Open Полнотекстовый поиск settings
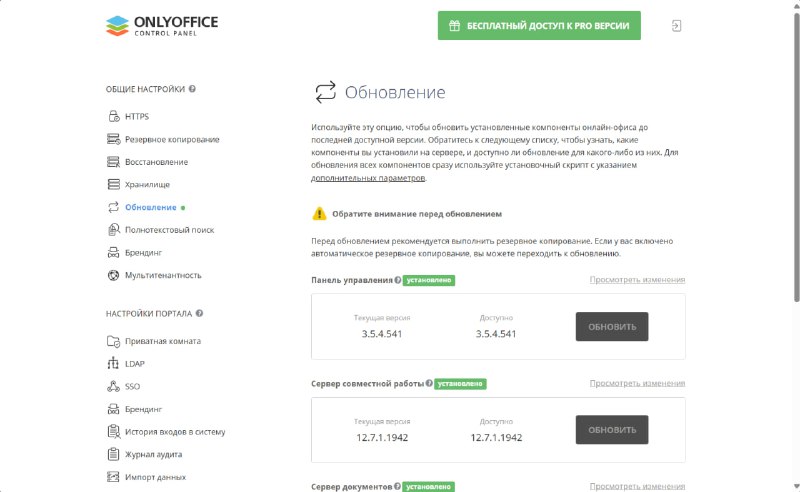 [x=169, y=230]
